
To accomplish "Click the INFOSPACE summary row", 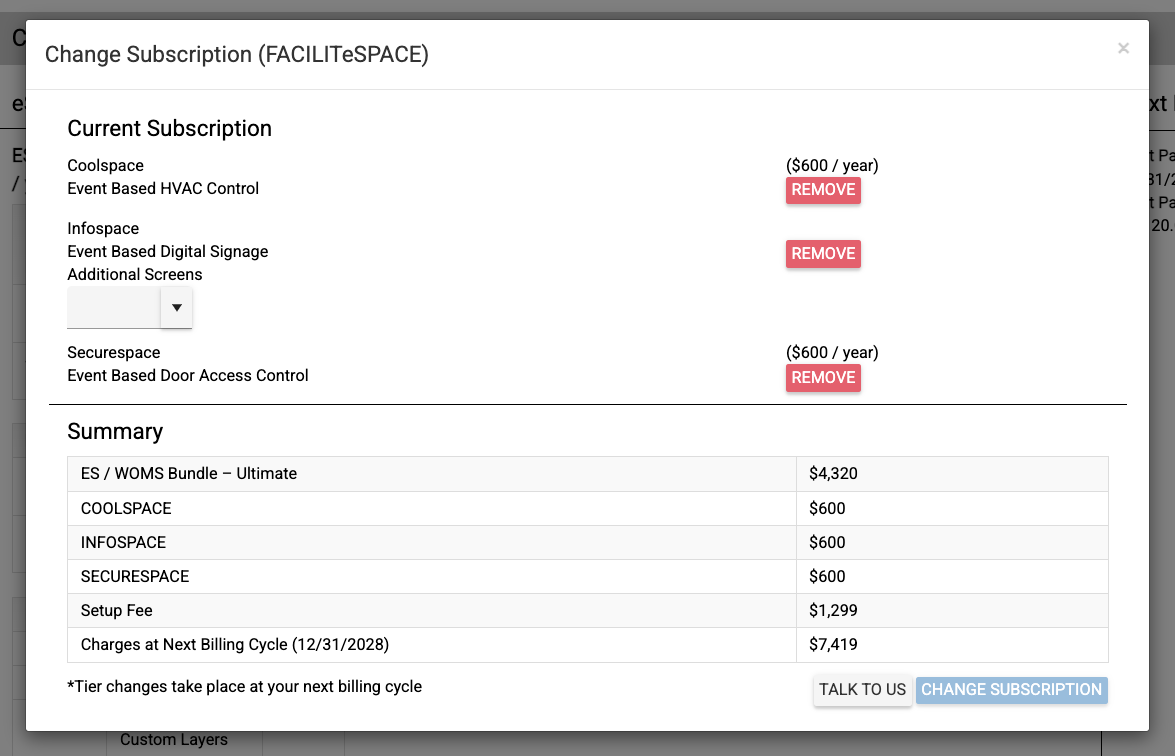I will click(x=123, y=543).
